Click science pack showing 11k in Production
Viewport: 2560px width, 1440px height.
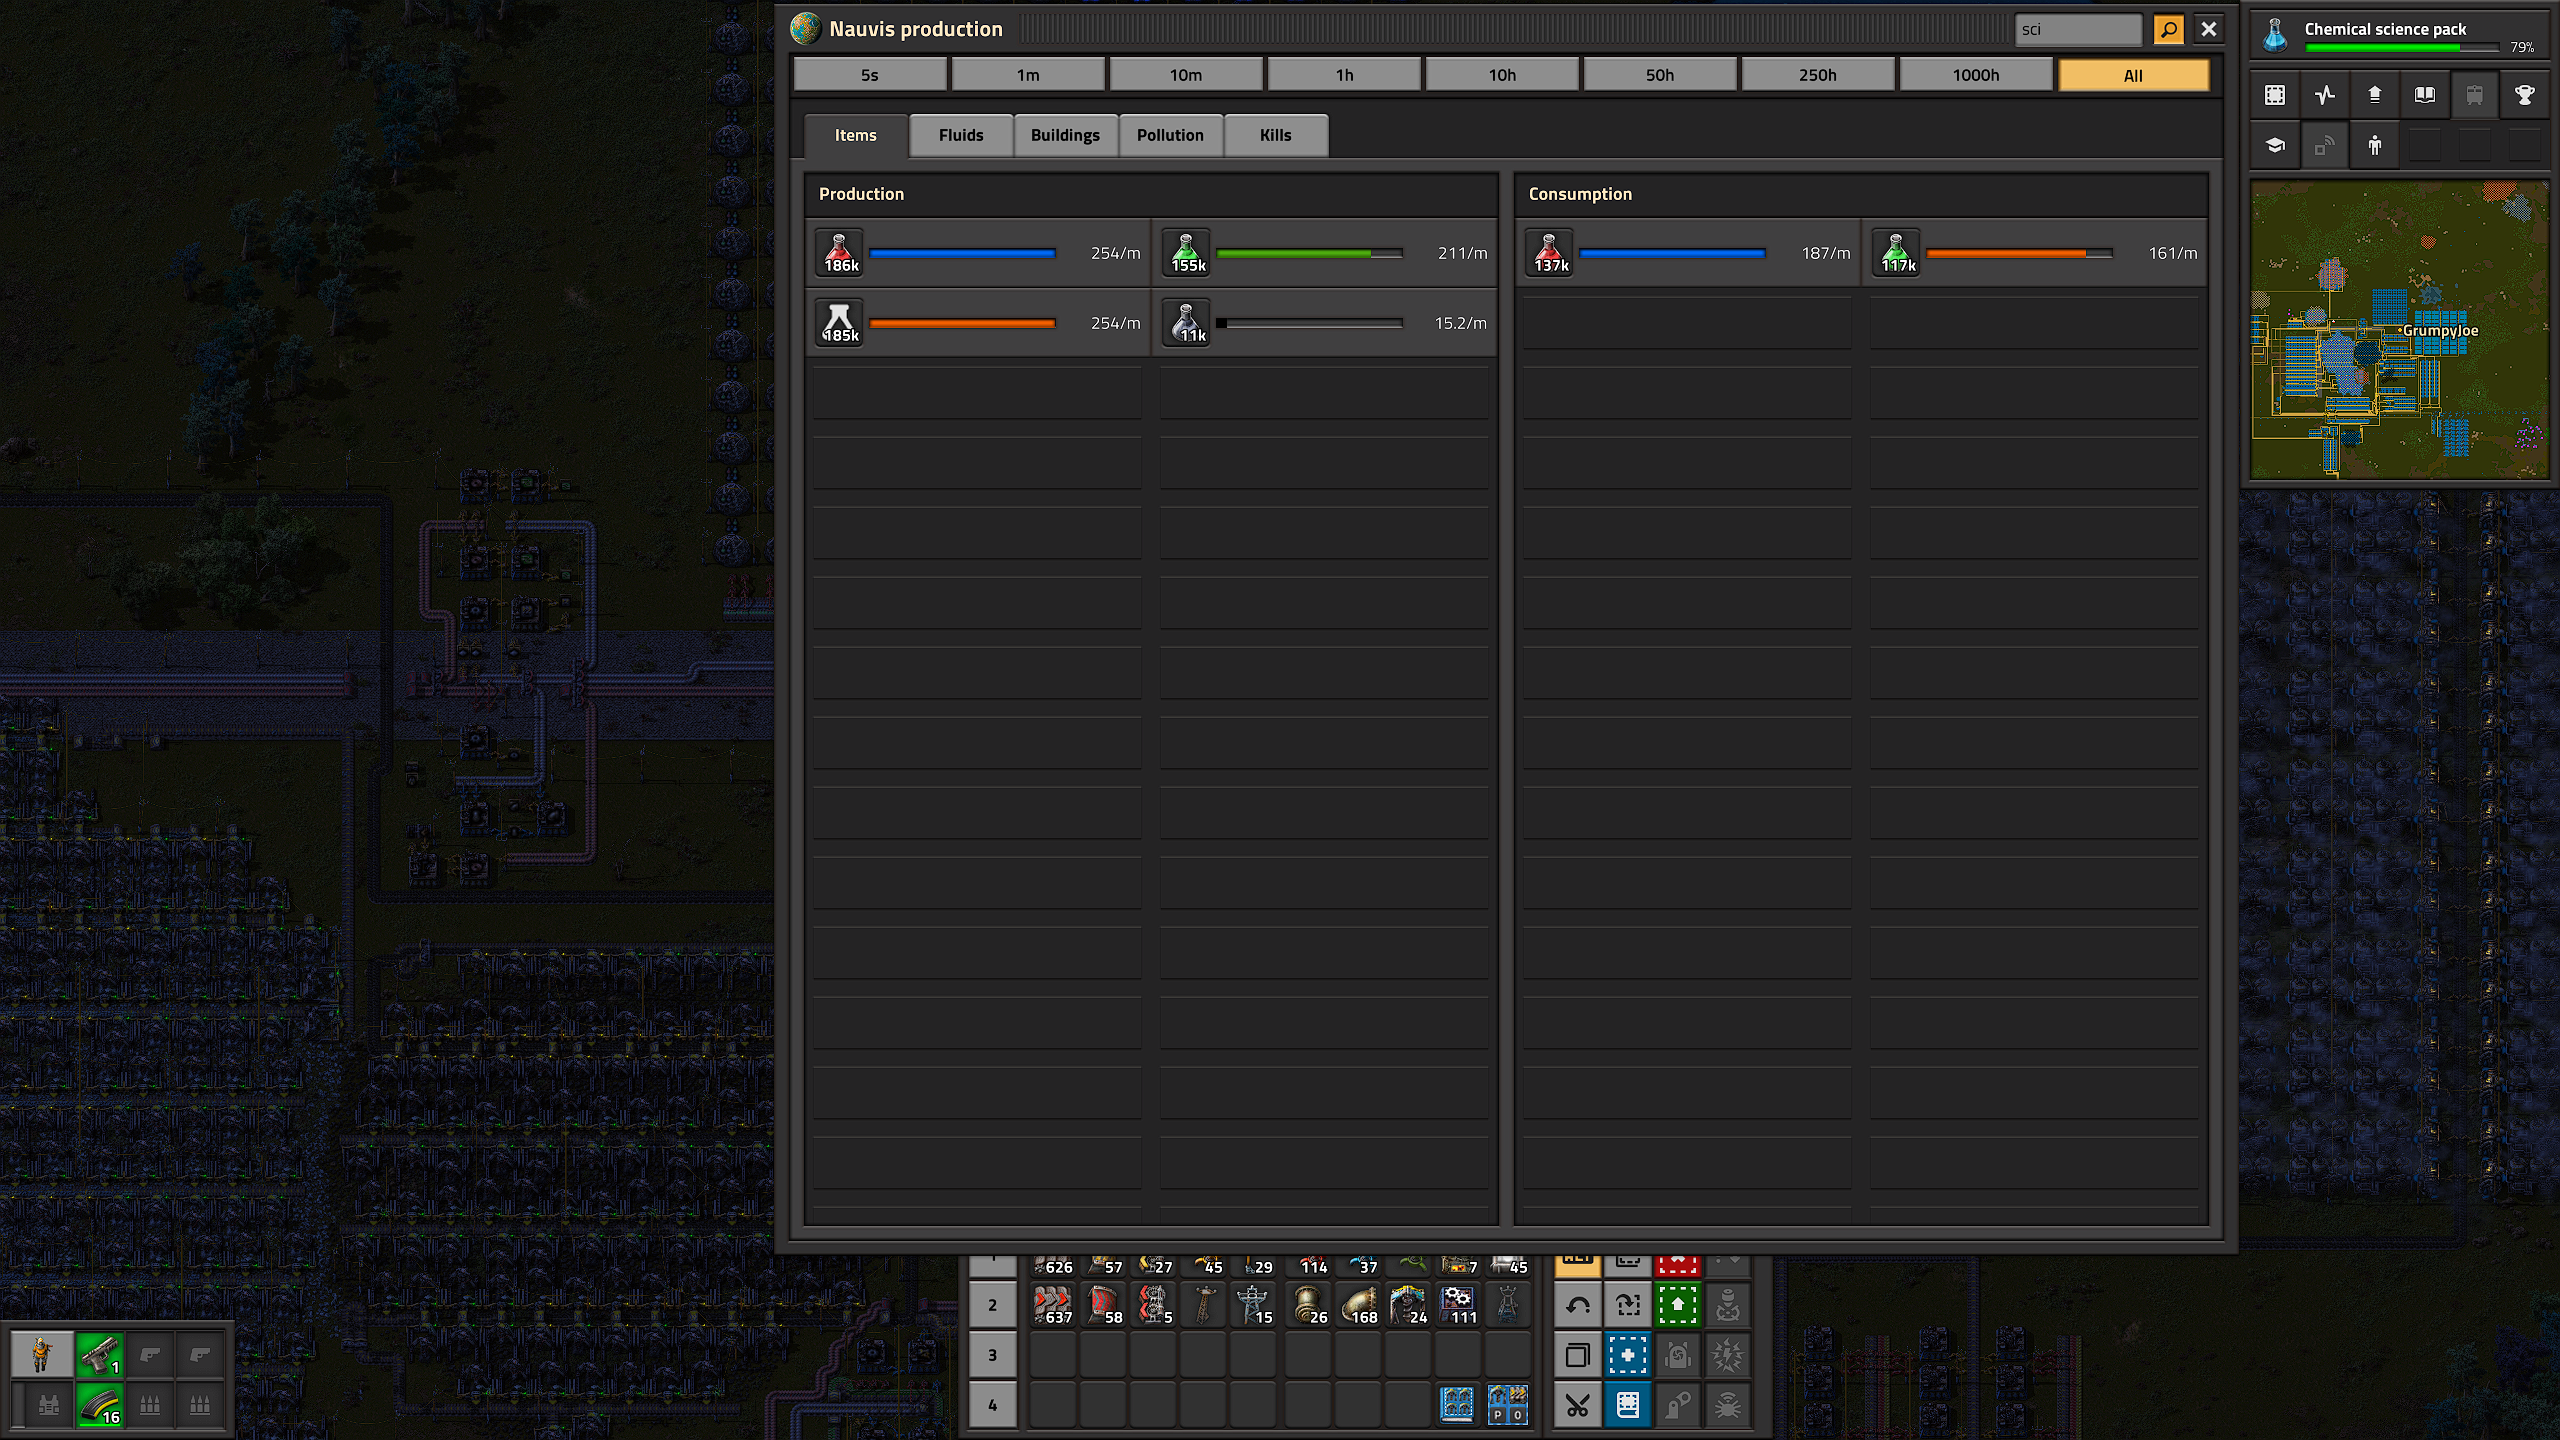pos(1186,323)
